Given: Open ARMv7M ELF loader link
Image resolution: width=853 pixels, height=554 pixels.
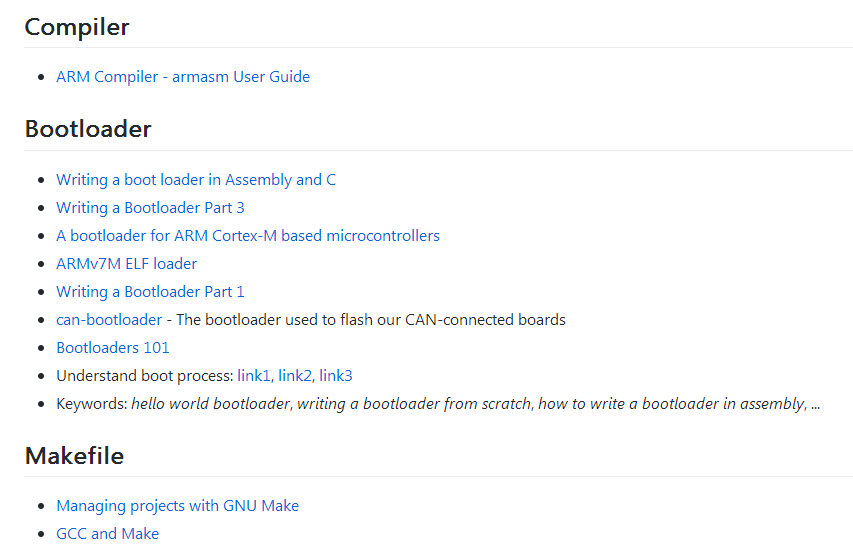Looking at the screenshot, I should point(126,264).
